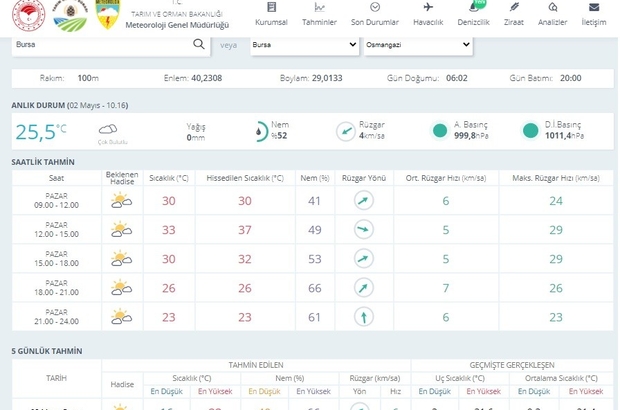Viewport: 620px width, 410px height.
Task: Click the Ziraat menu icon
Action: 514,8
